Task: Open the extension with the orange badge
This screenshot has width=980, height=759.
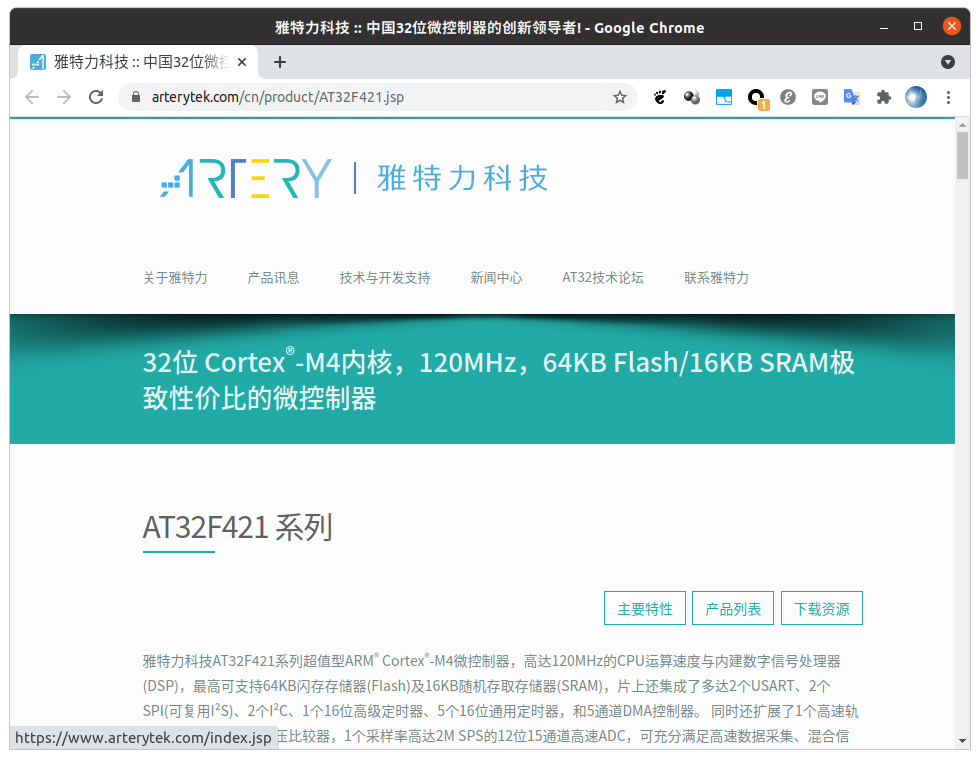Action: [757, 98]
